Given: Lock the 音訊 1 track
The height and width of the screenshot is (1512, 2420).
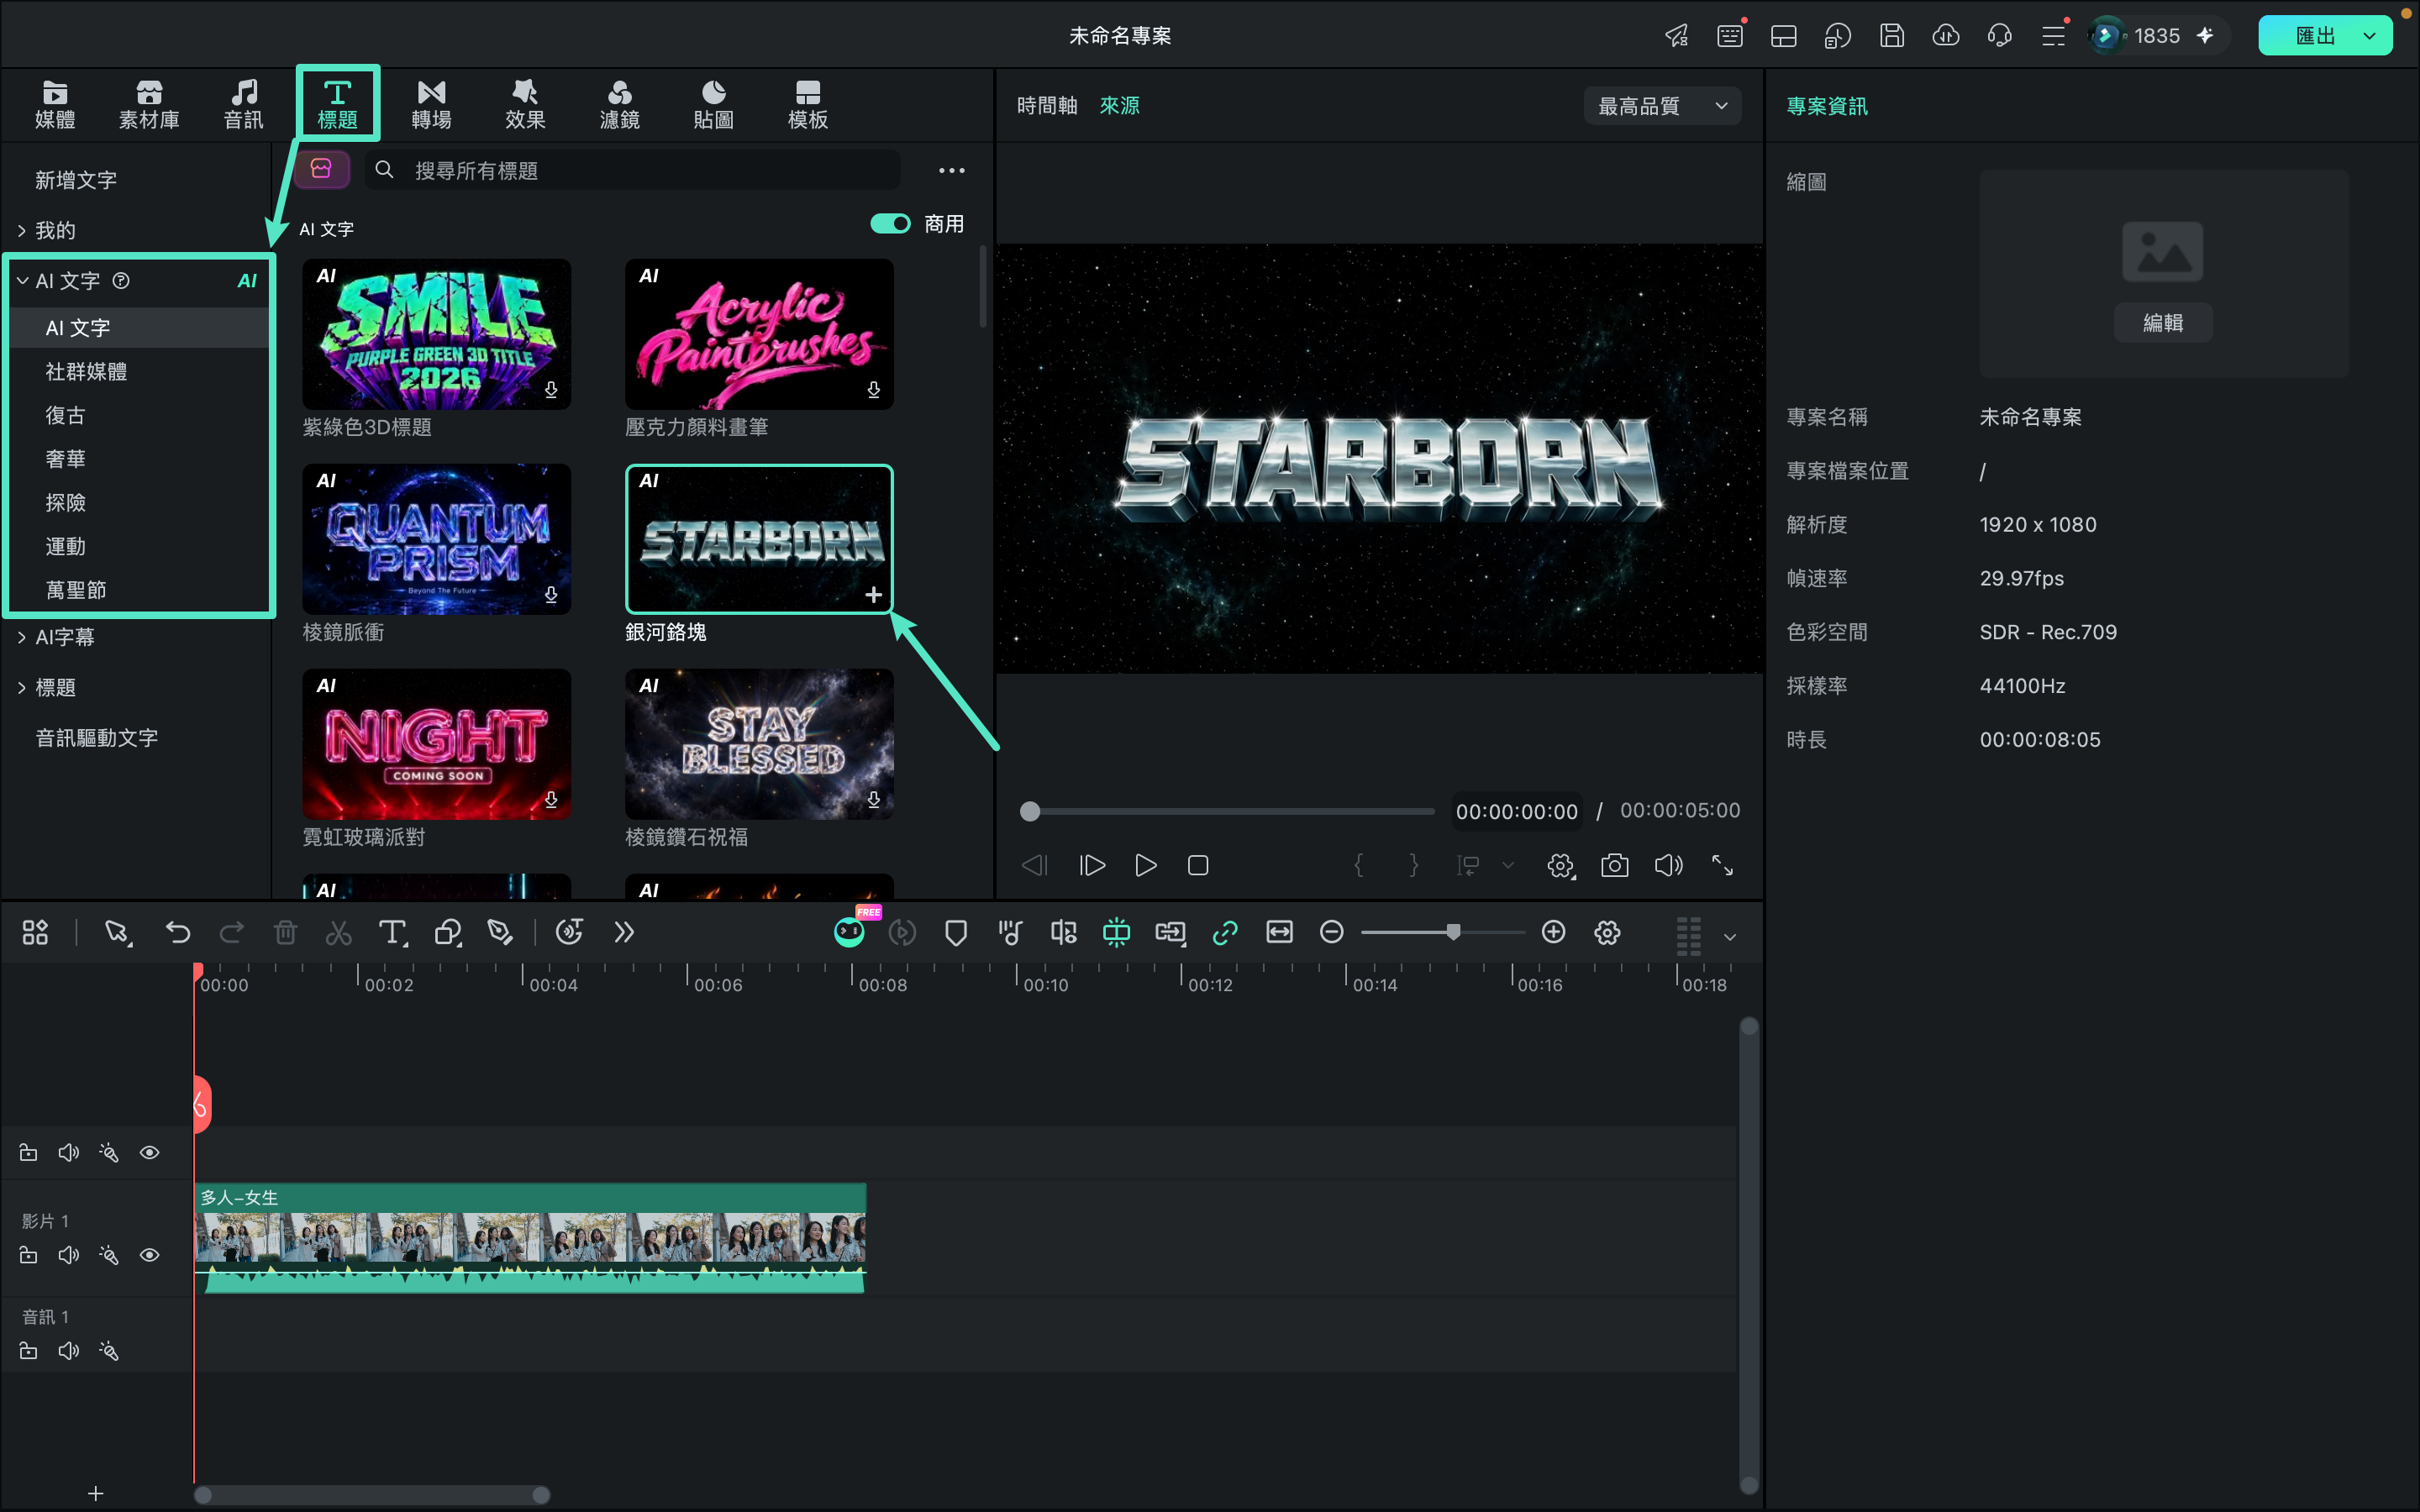Looking at the screenshot, I should (28, 1351).
